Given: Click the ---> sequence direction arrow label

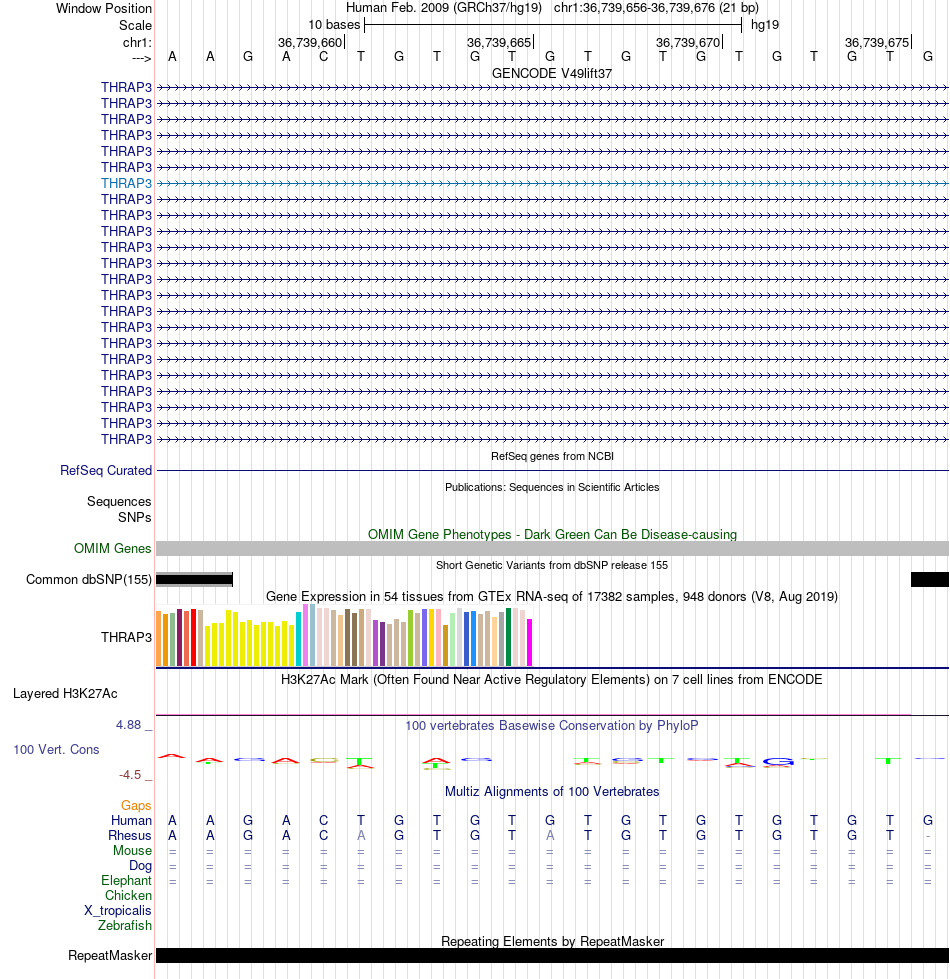Looking at the screenshot, I should click(142, 58).
